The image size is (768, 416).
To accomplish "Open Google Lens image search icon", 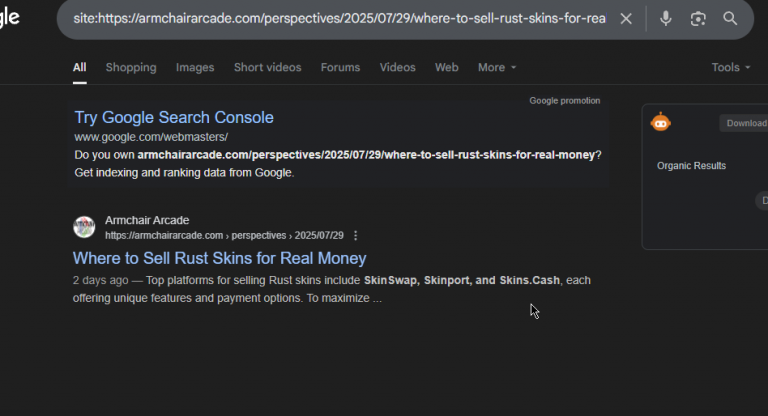I will pyautogui.click(x=698, y=19).
